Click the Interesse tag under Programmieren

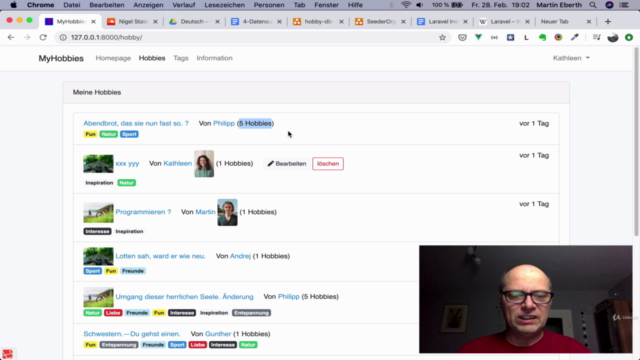(97, 231)
